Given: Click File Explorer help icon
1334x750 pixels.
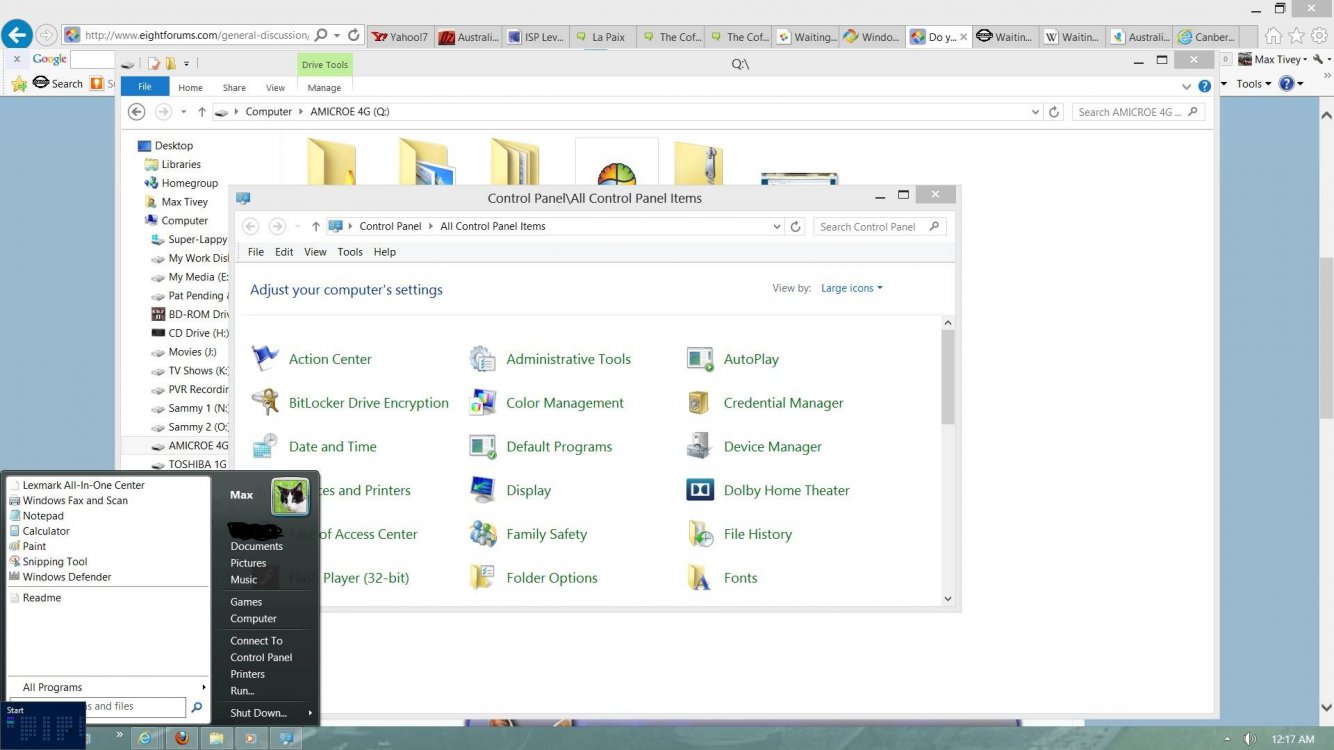Looking at the screenshot, I should point(1204,87).
